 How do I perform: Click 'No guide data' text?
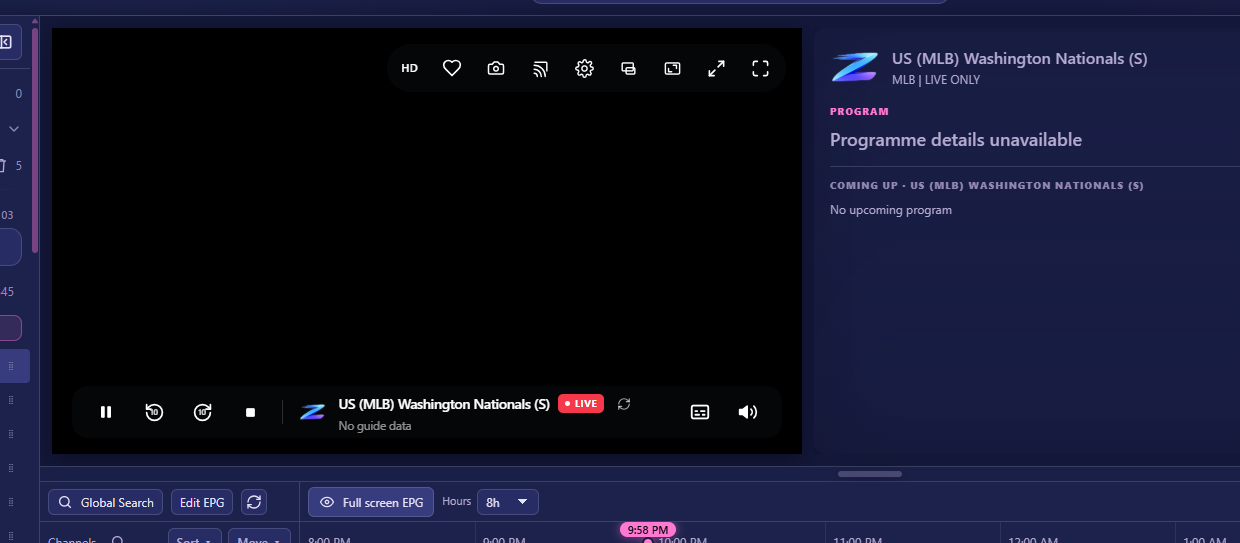click(375, 426)
